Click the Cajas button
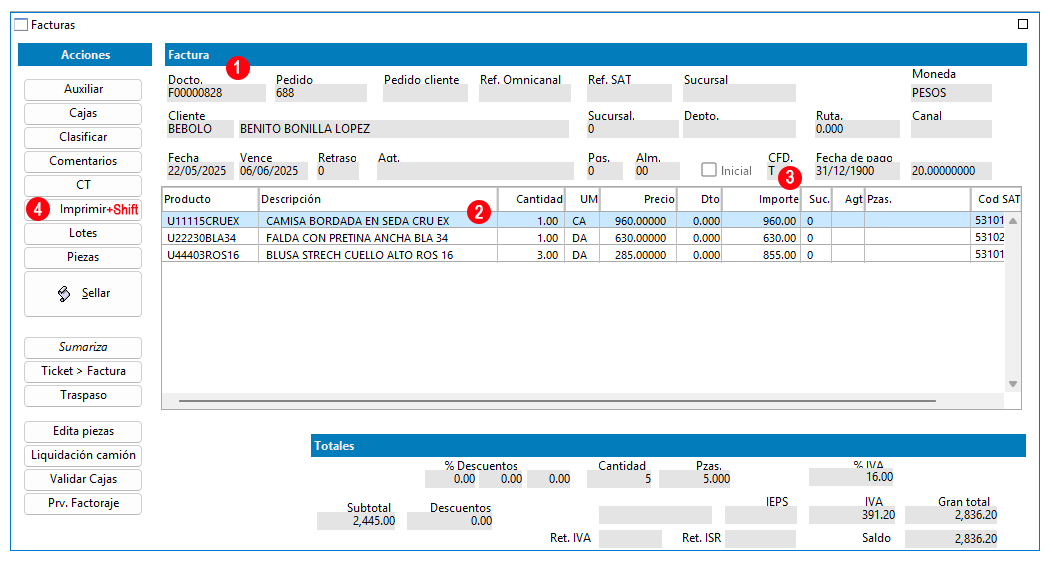The width and height of the screenshot is (1053, 561). pos(83,114)
